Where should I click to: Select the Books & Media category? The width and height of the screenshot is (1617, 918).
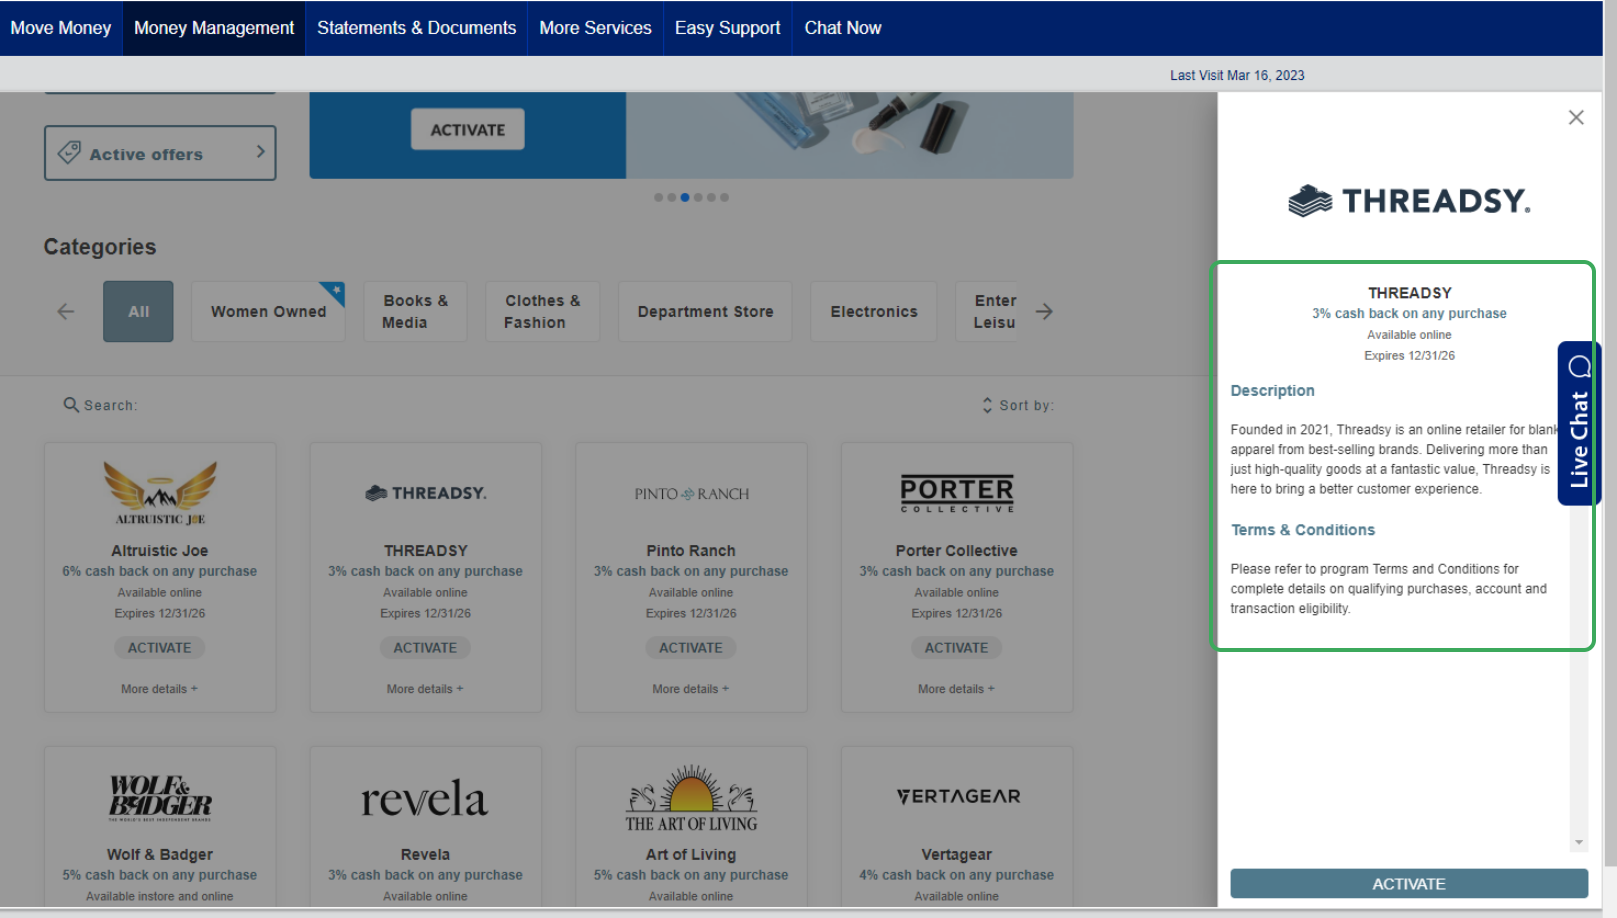coord(415,311)
